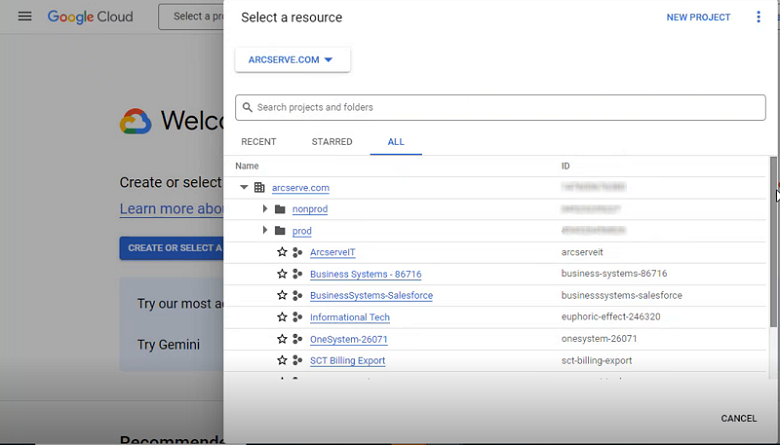Click the CANCEL button
Image resolution: width=780 pixels, height=445 pixels.
pyautogui.click(x=739, y=419)
